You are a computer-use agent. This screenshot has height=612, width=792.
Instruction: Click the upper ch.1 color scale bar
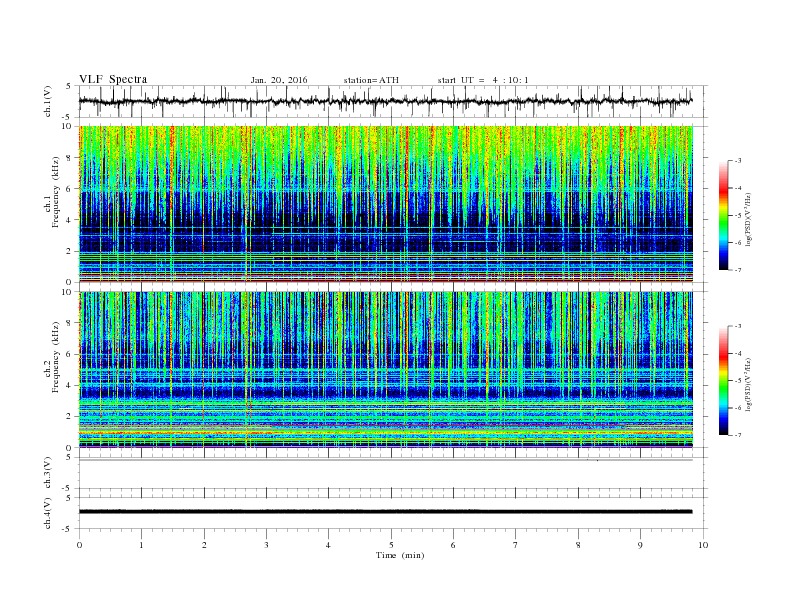click(724, 215)
